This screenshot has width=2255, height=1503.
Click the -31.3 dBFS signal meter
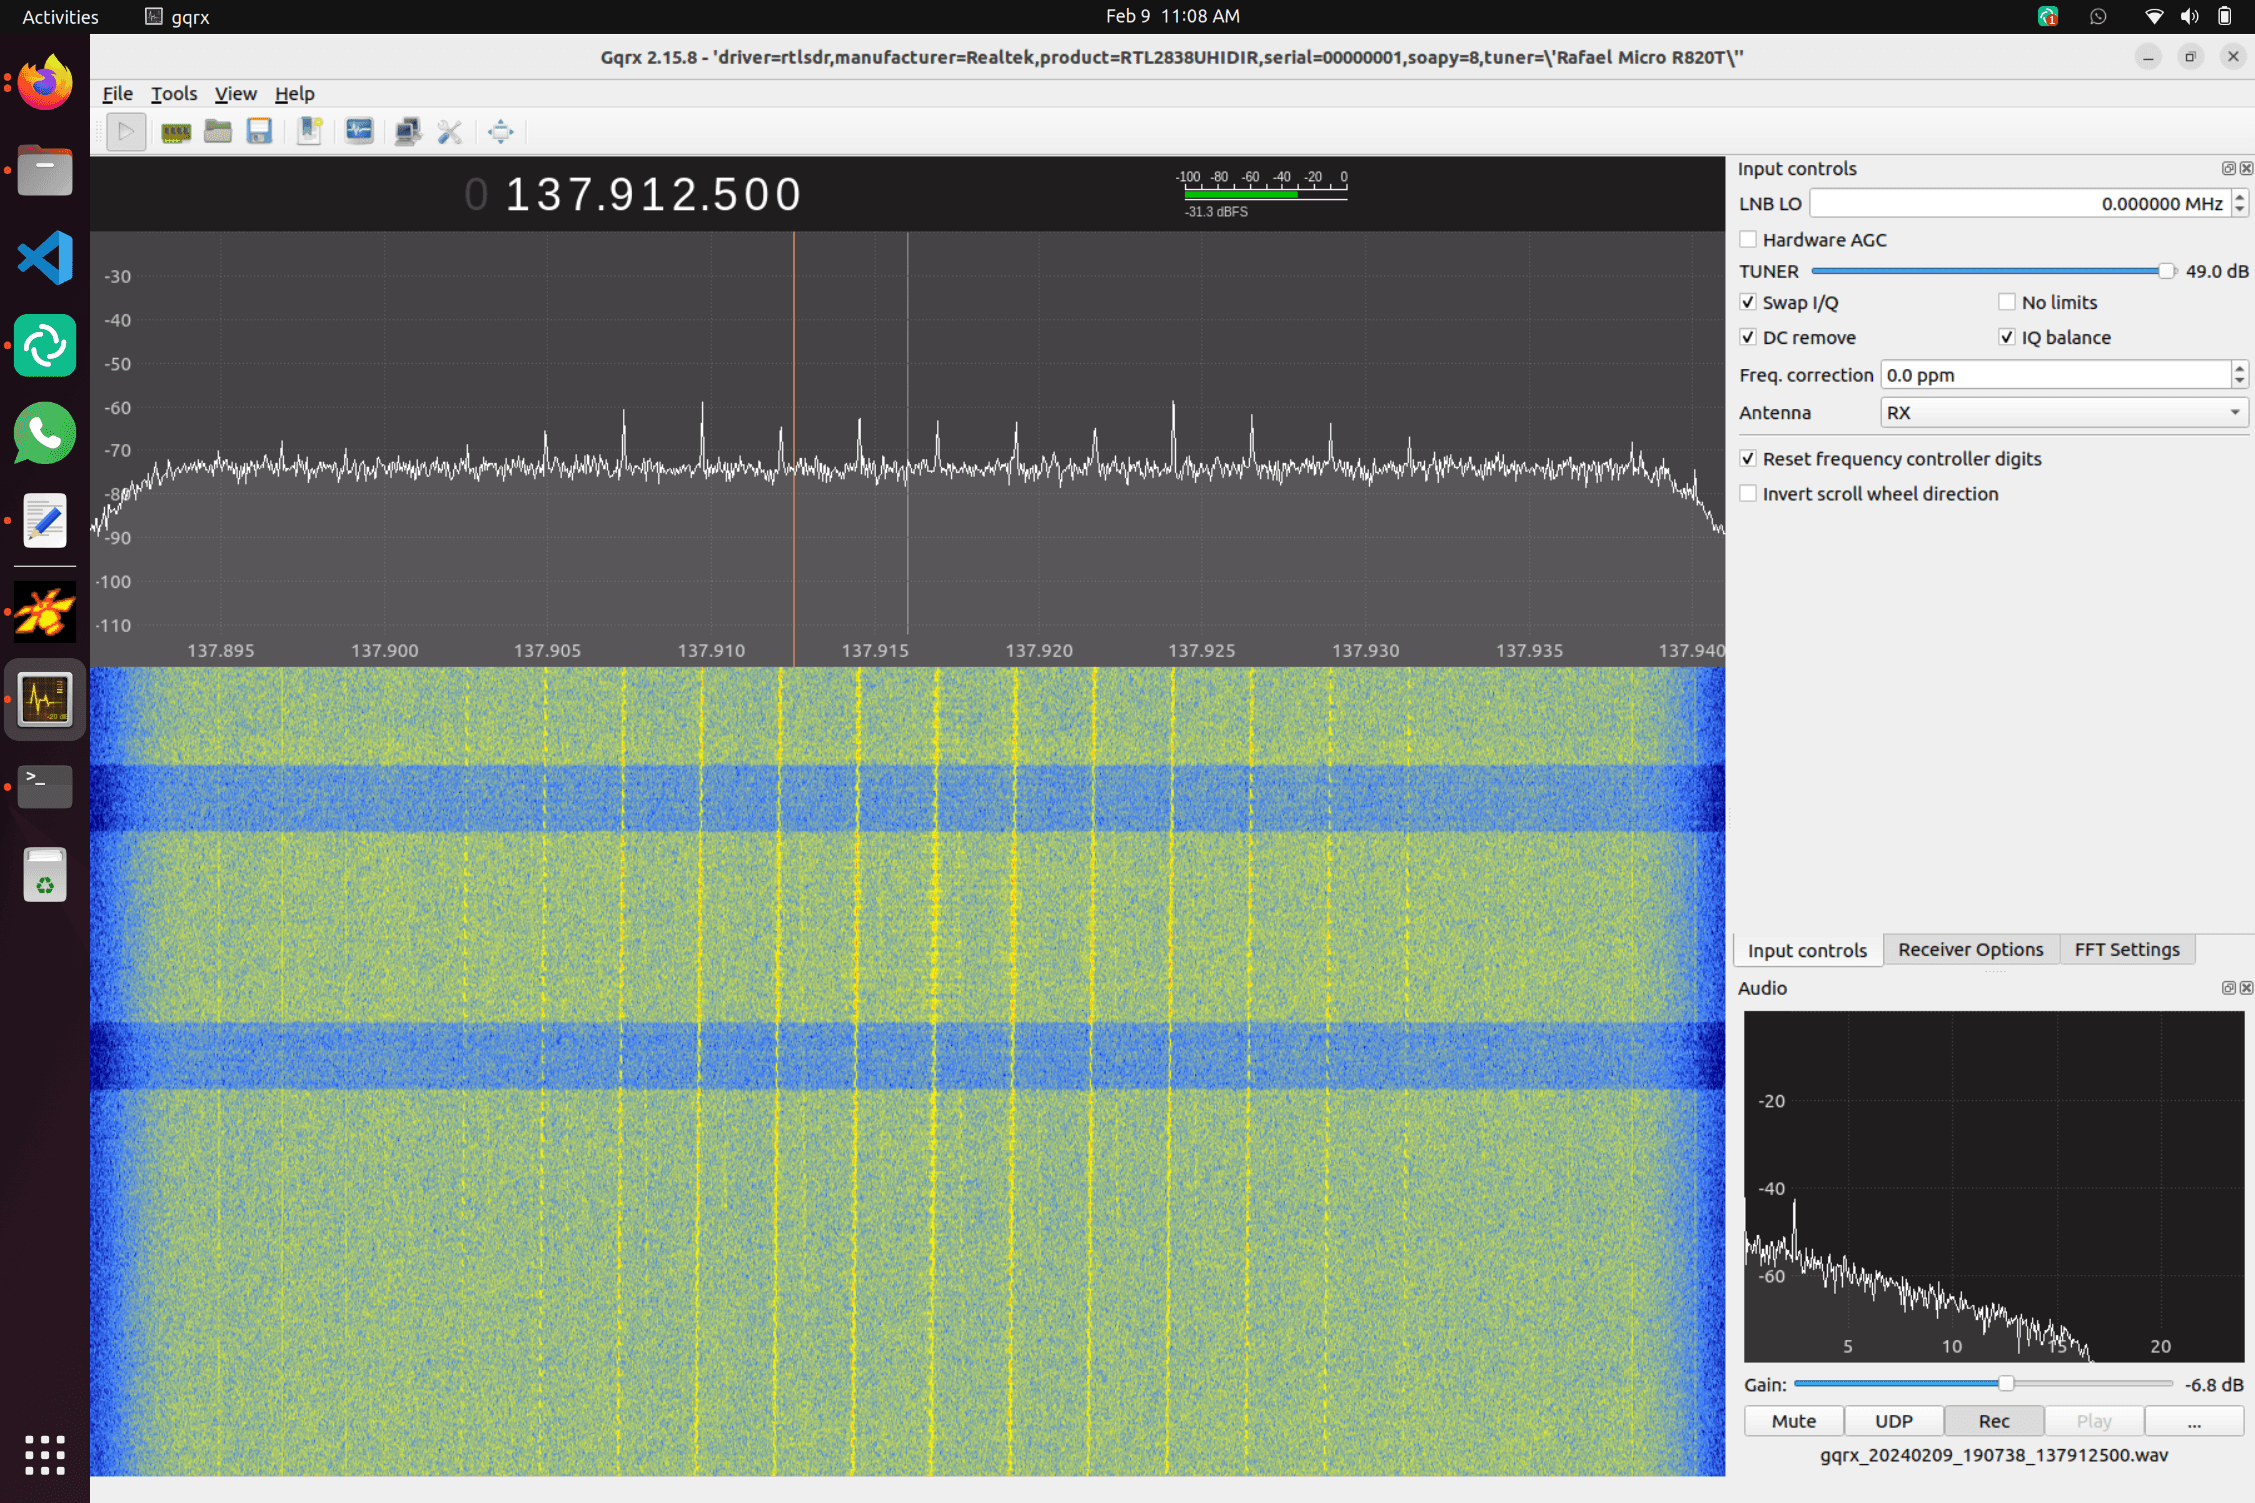[x=1263, y=194]
